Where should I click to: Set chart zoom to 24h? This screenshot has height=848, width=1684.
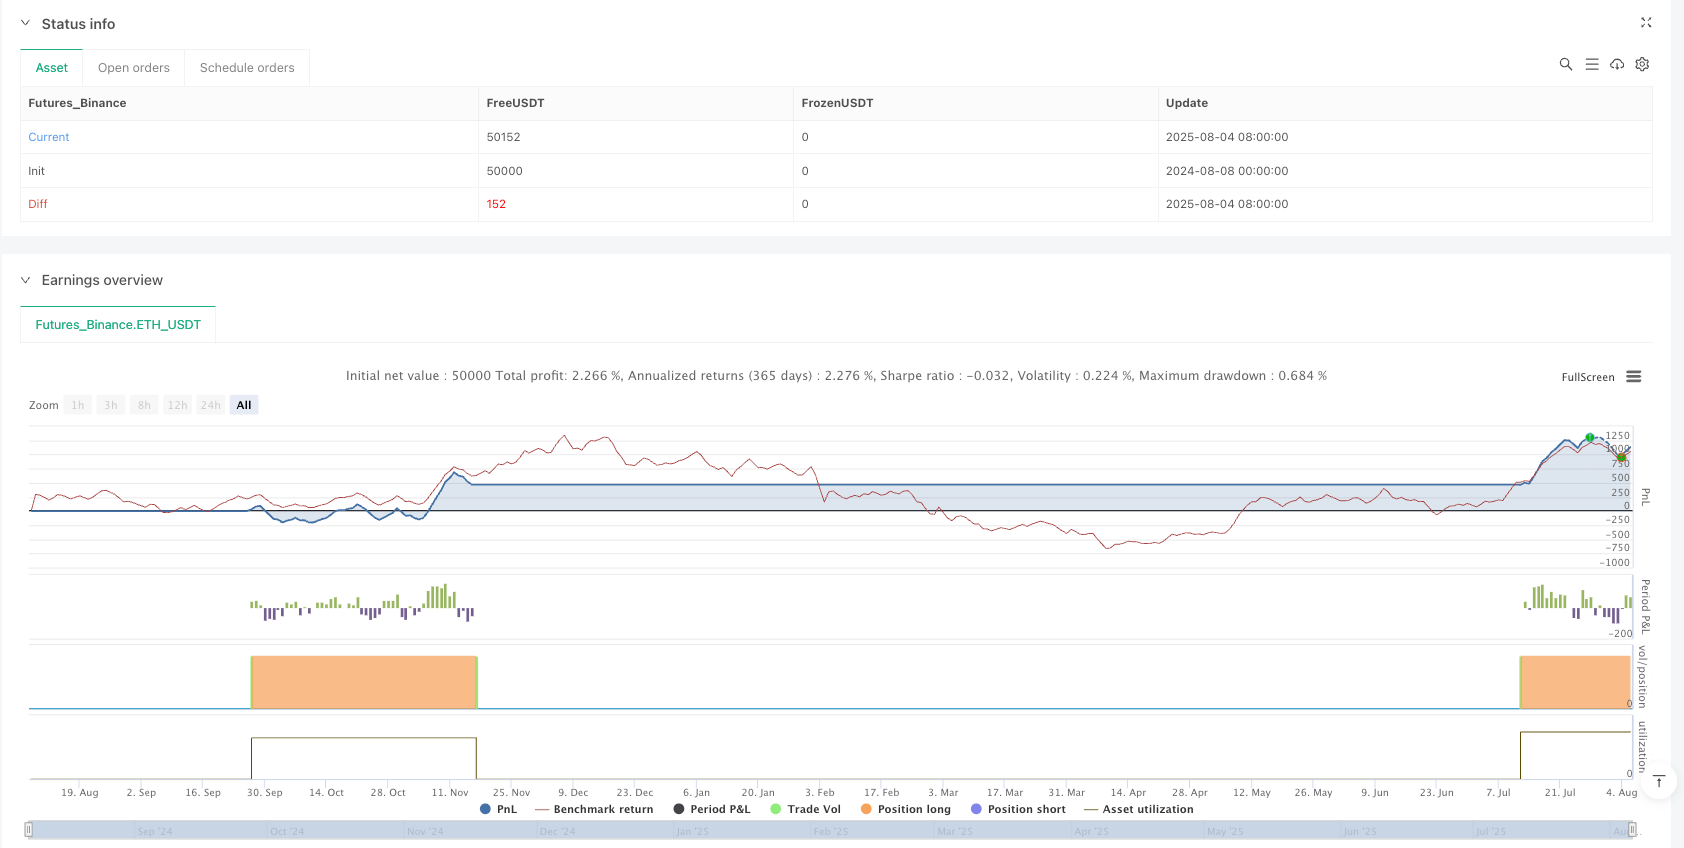pyautogui.click(x=210, y=405)
